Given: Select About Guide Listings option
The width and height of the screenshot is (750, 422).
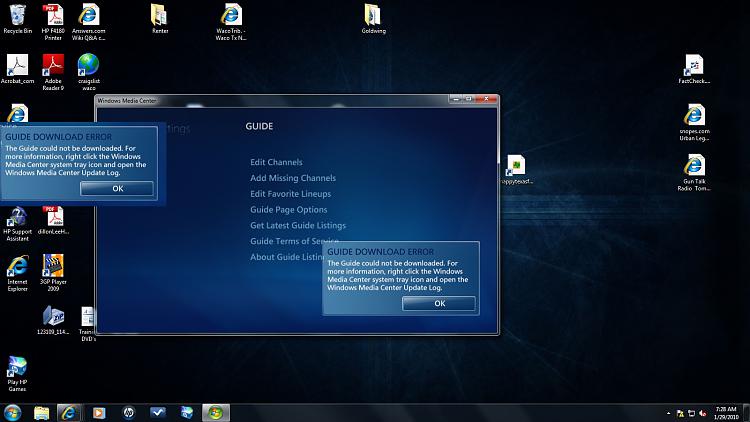Looking at the screenshot, I should point(287,257).
